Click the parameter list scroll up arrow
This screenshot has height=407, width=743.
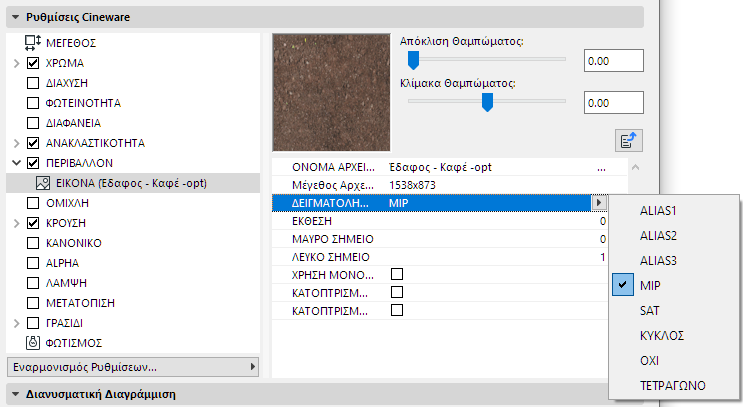coord(635,167)
